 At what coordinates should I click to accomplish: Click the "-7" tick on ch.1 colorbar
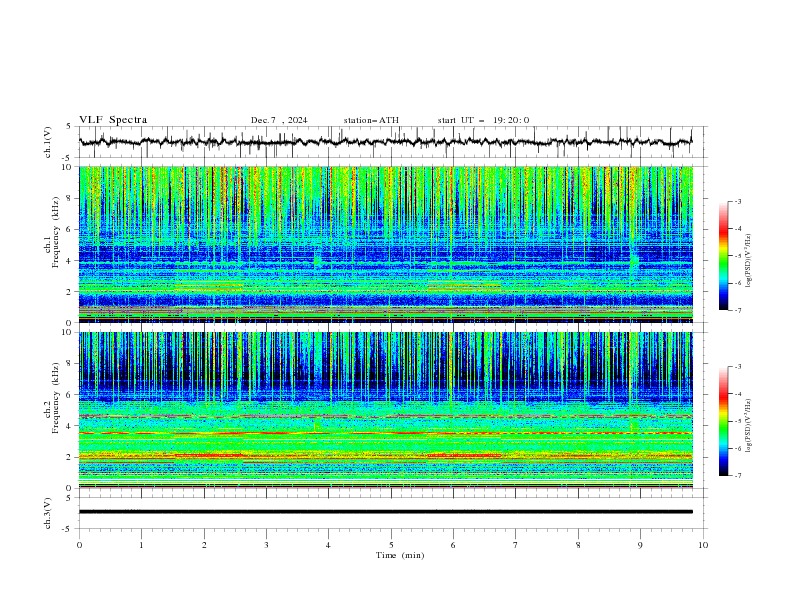[x=738, y=311]
